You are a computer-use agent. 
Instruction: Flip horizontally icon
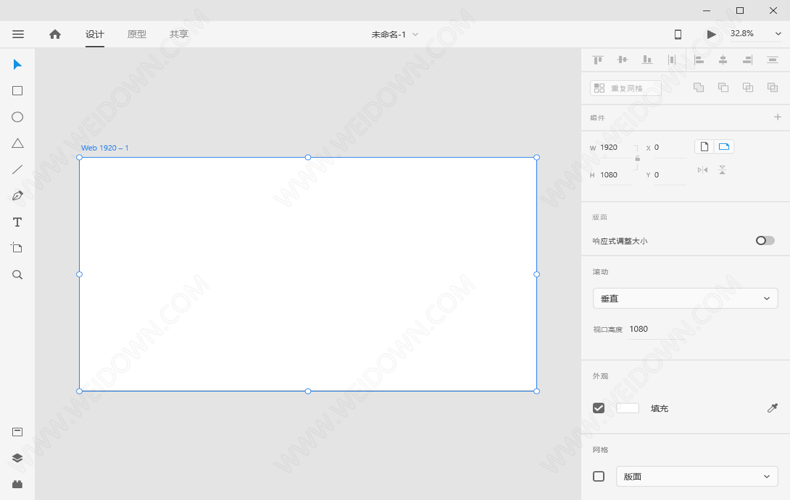pyautogui.click(x=703, y=170)
